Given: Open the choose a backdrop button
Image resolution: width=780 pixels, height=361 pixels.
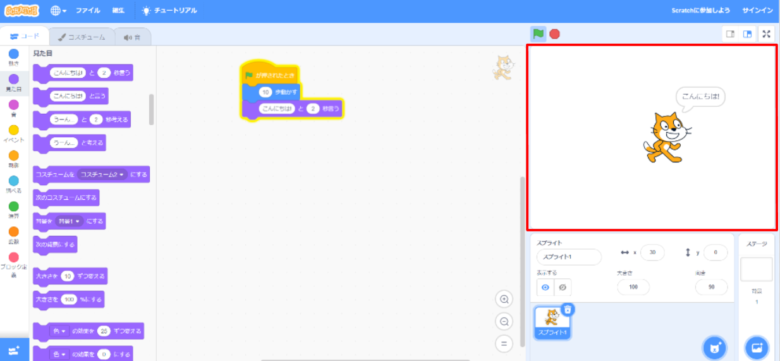Looking at the screenshot, I should [x=757, y=347].
